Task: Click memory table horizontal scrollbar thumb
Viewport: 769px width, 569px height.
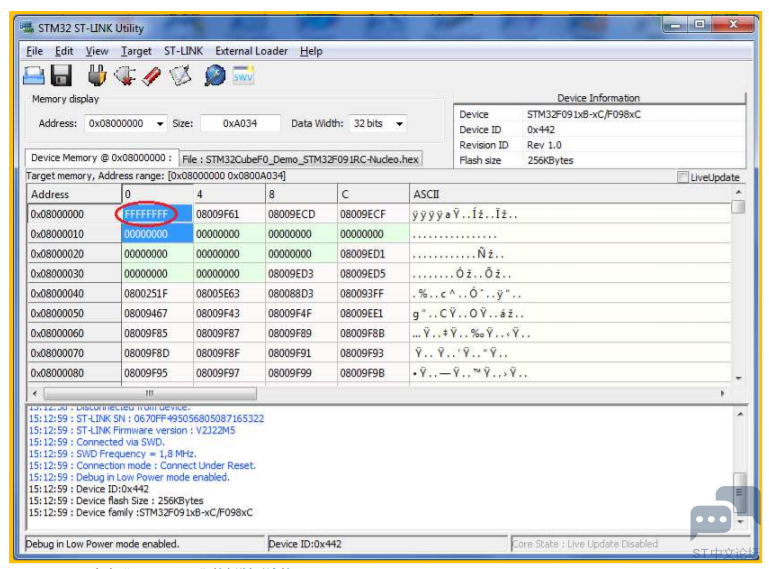Action: pyautogui.click(x=150, y=393)
